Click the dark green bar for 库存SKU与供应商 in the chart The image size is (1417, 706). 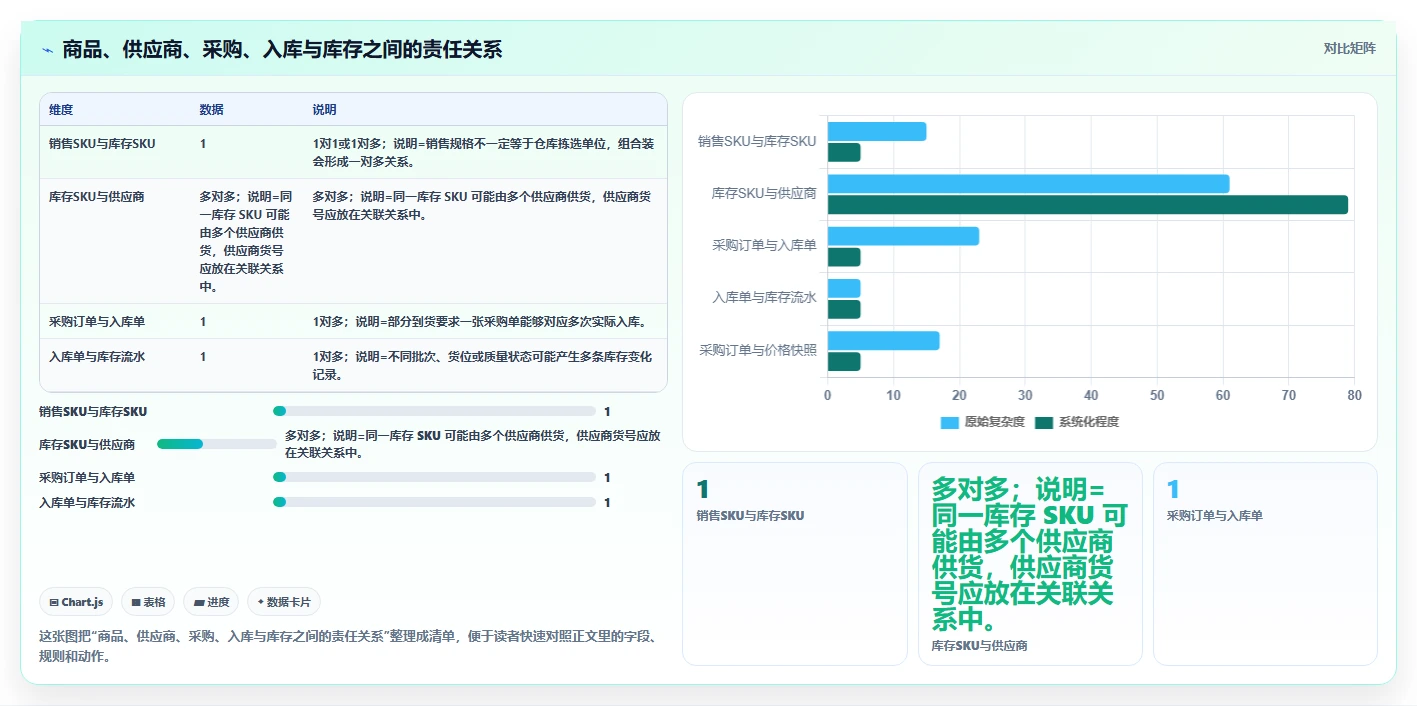pos(1088,205)
